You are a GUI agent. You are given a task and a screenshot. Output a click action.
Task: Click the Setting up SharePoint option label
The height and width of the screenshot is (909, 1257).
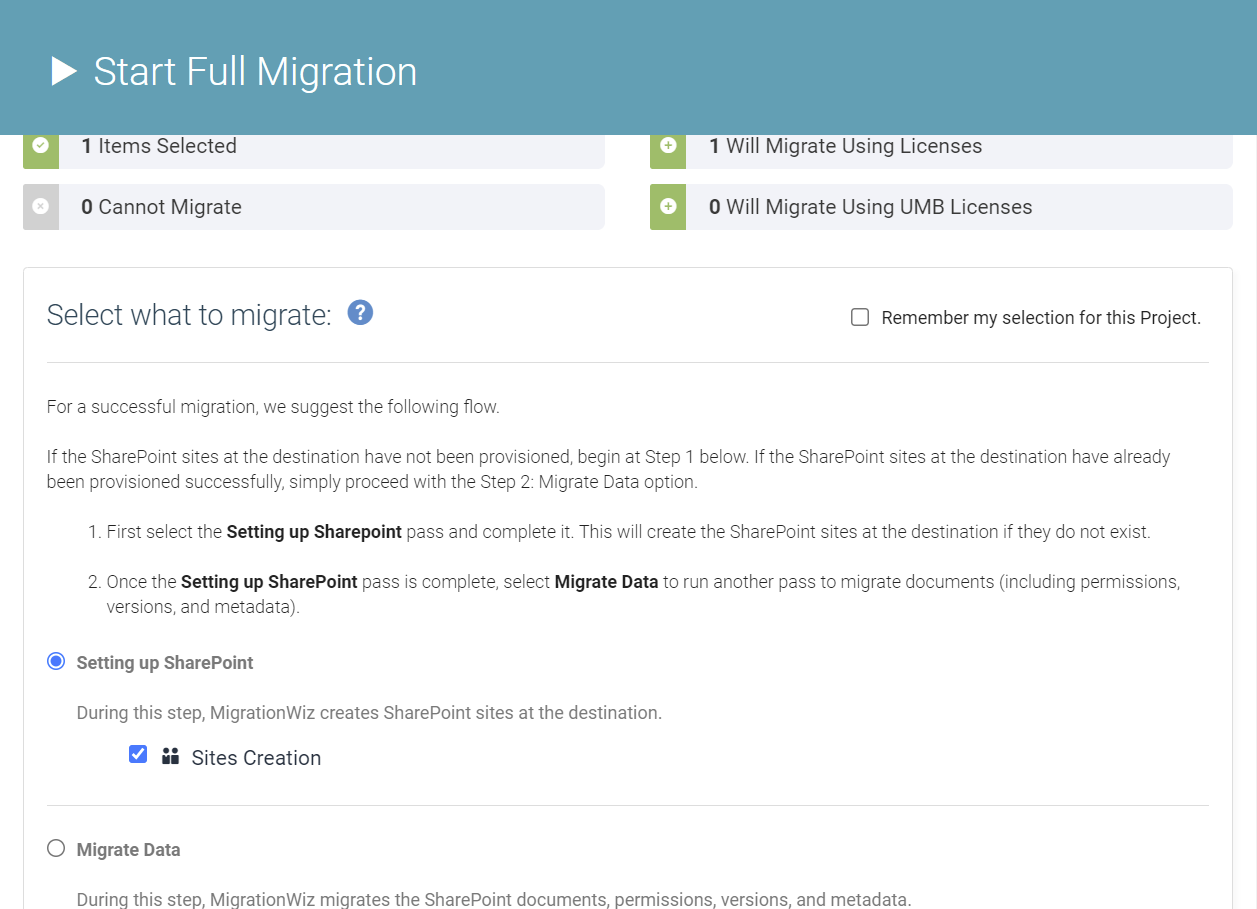point(165,663)
